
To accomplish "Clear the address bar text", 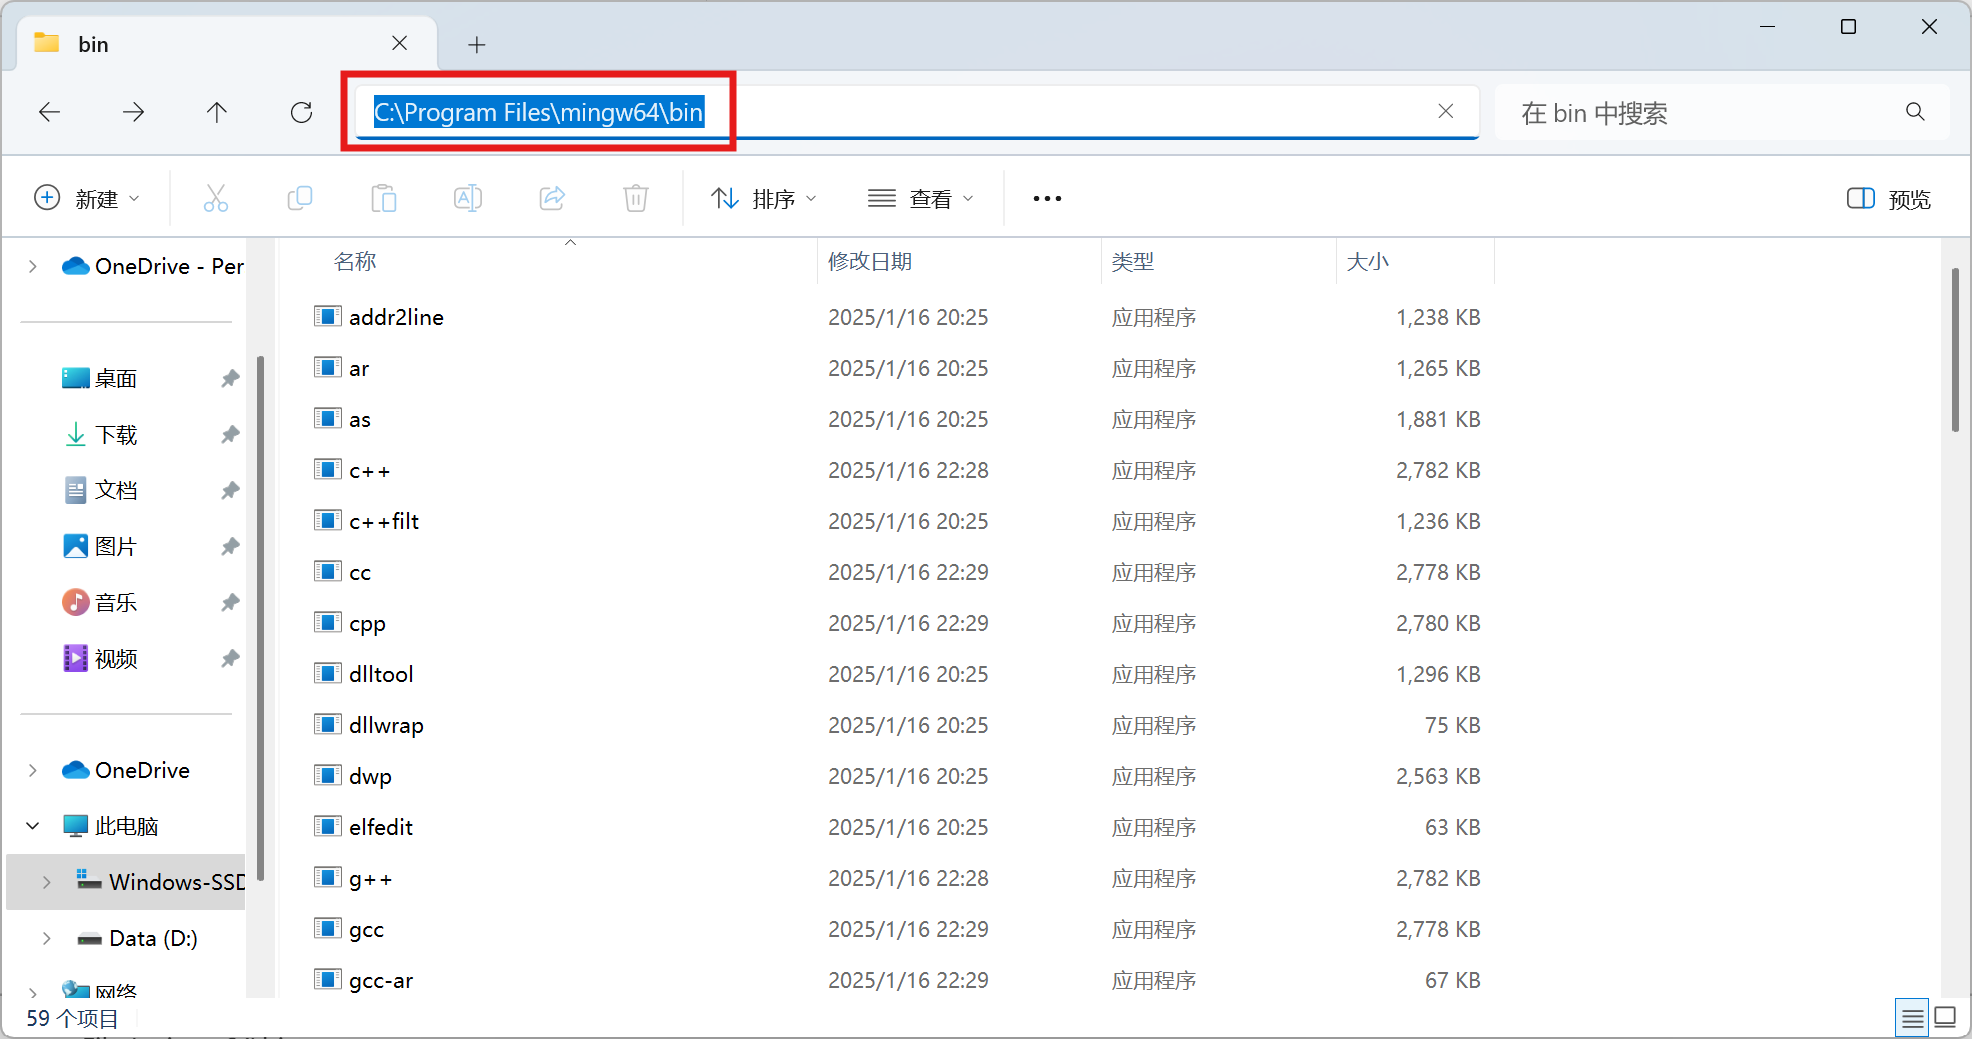I will pos(1445,111).
